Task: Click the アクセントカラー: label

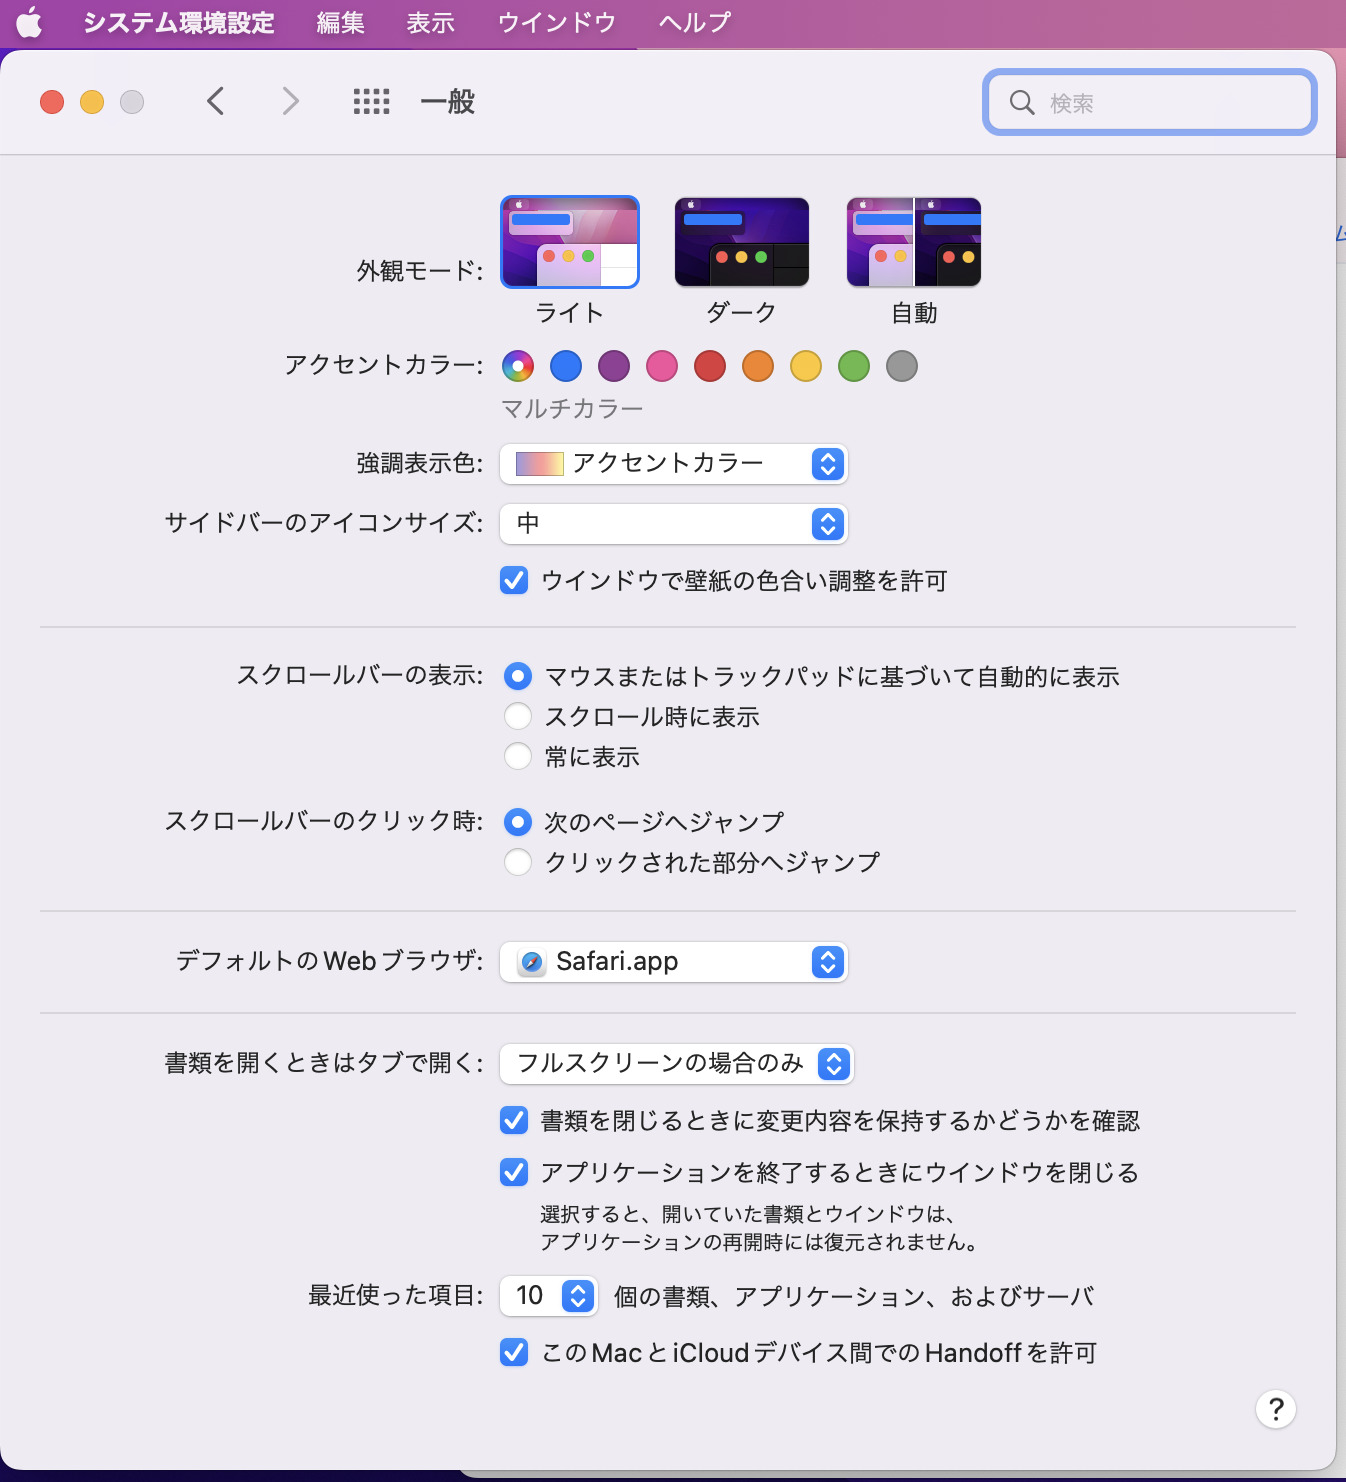Action: (x=384, y=365)
